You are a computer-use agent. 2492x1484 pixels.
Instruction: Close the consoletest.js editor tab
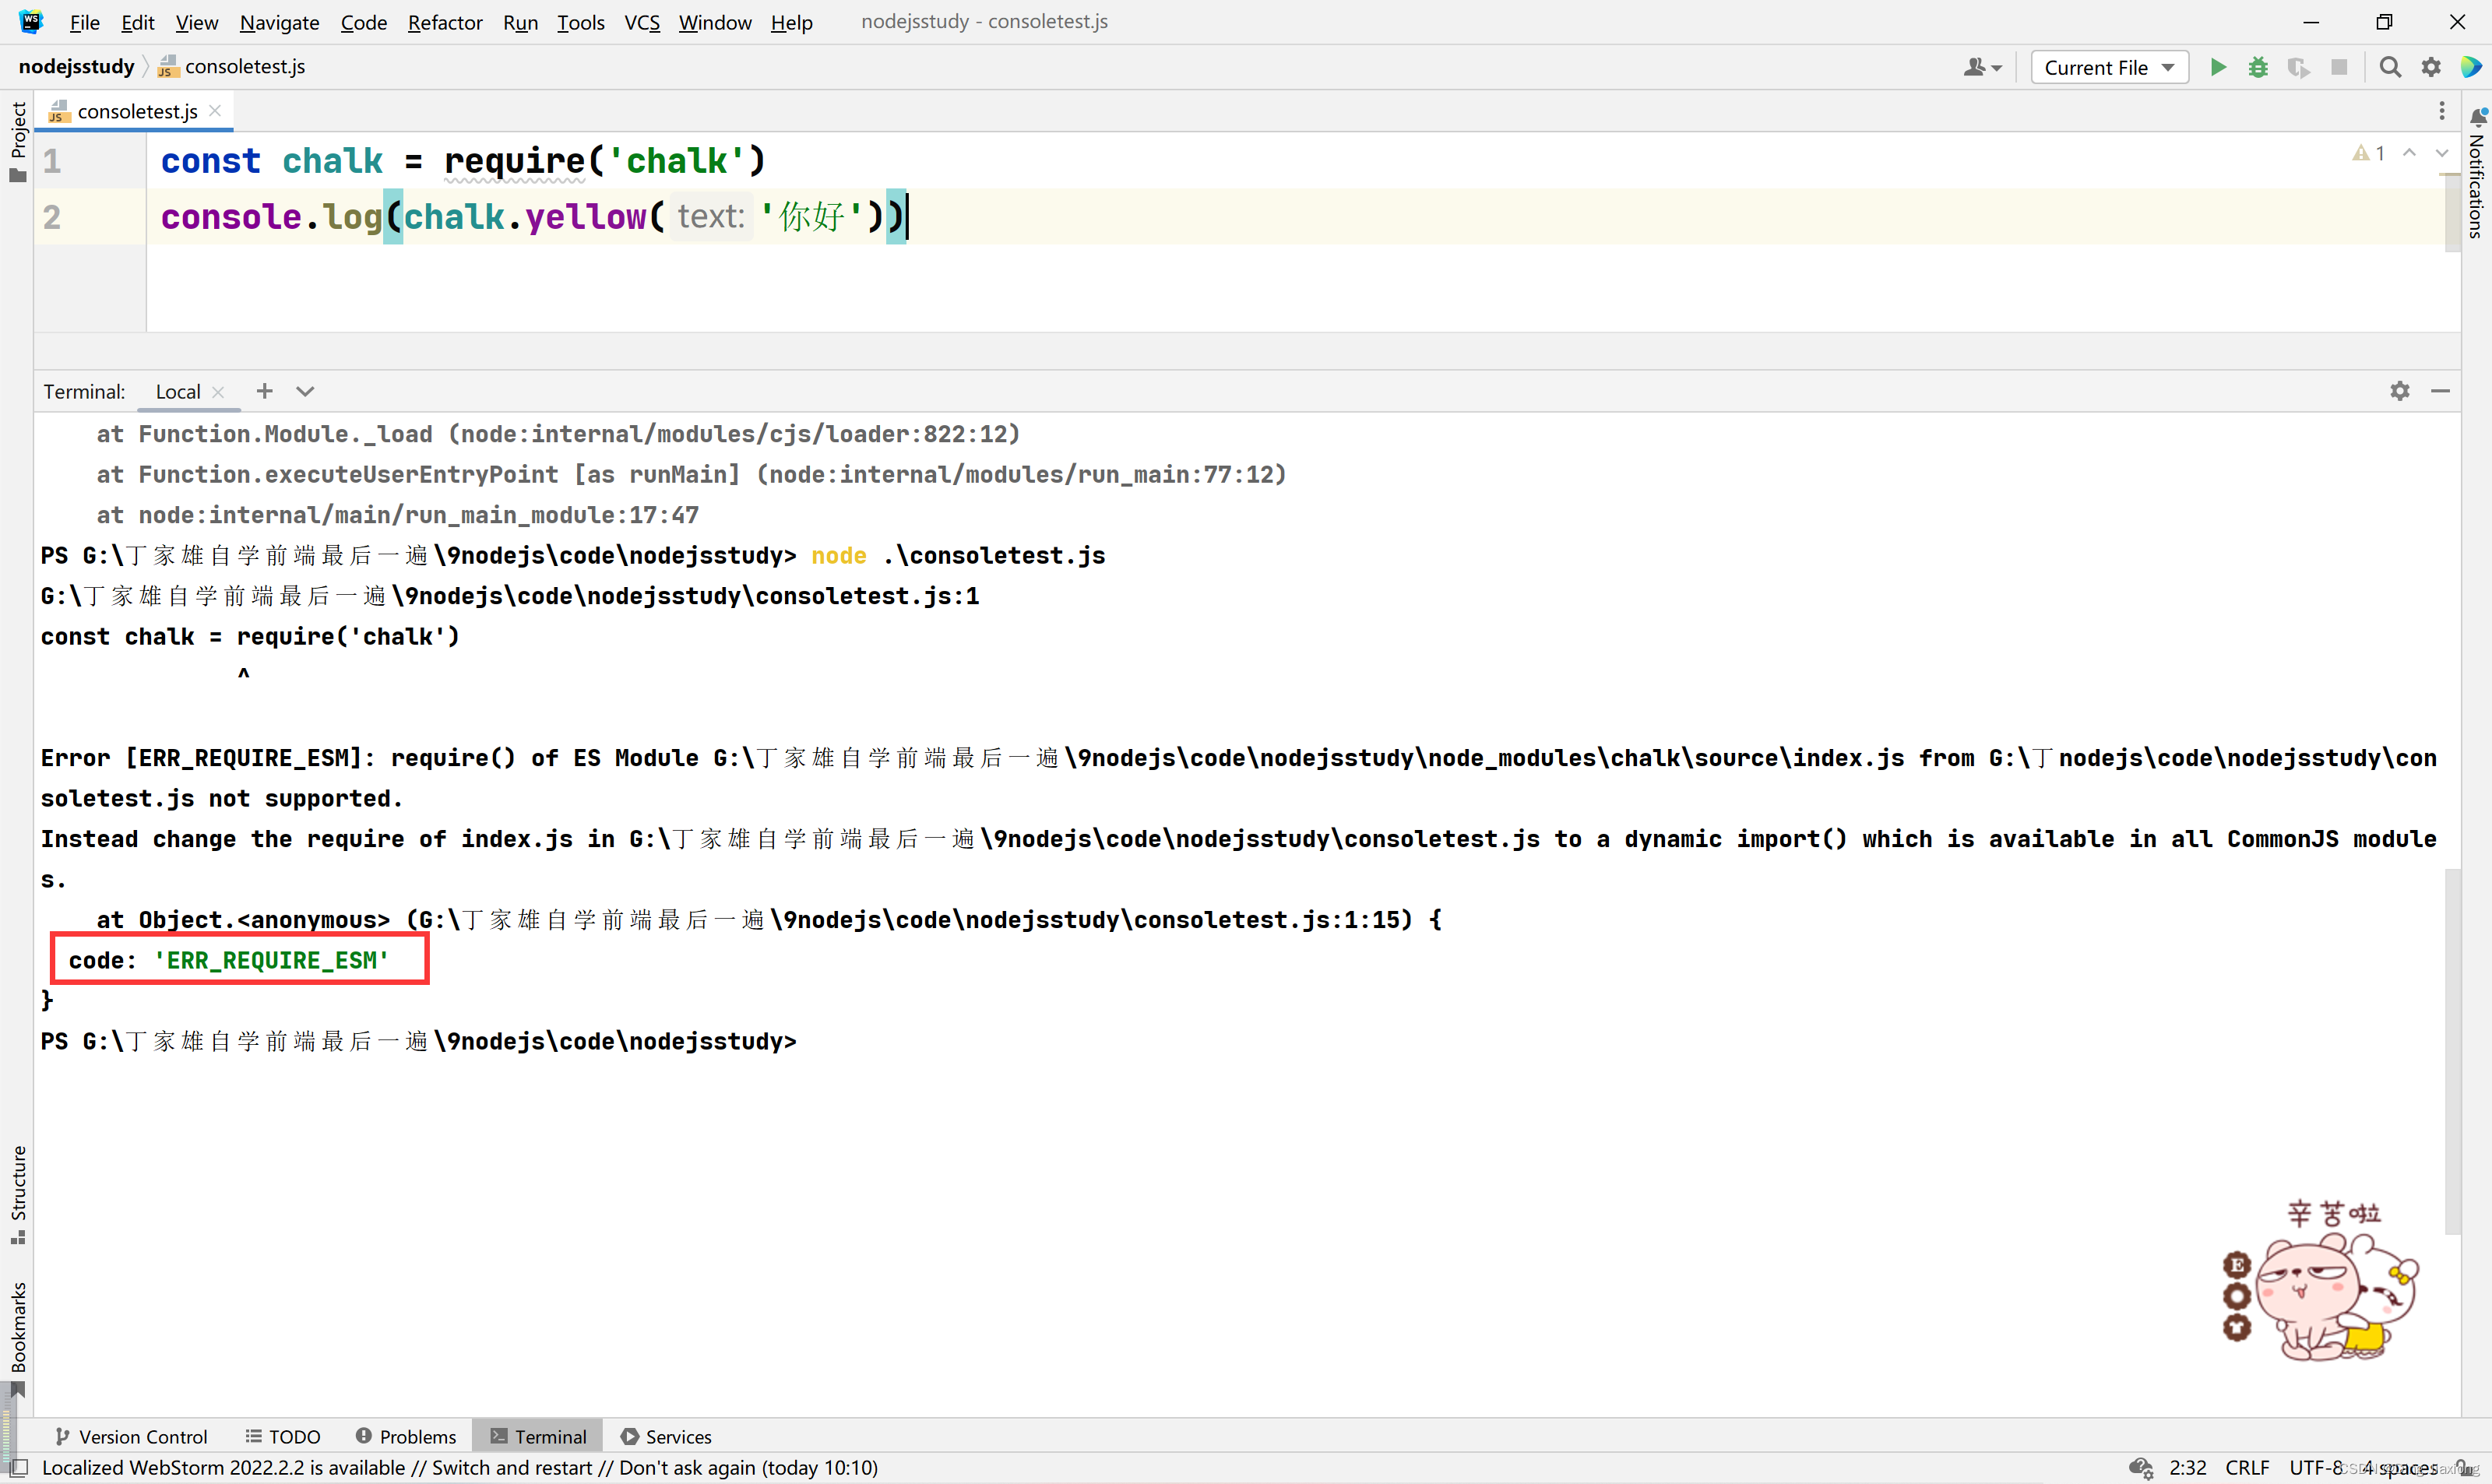(215, 111)
